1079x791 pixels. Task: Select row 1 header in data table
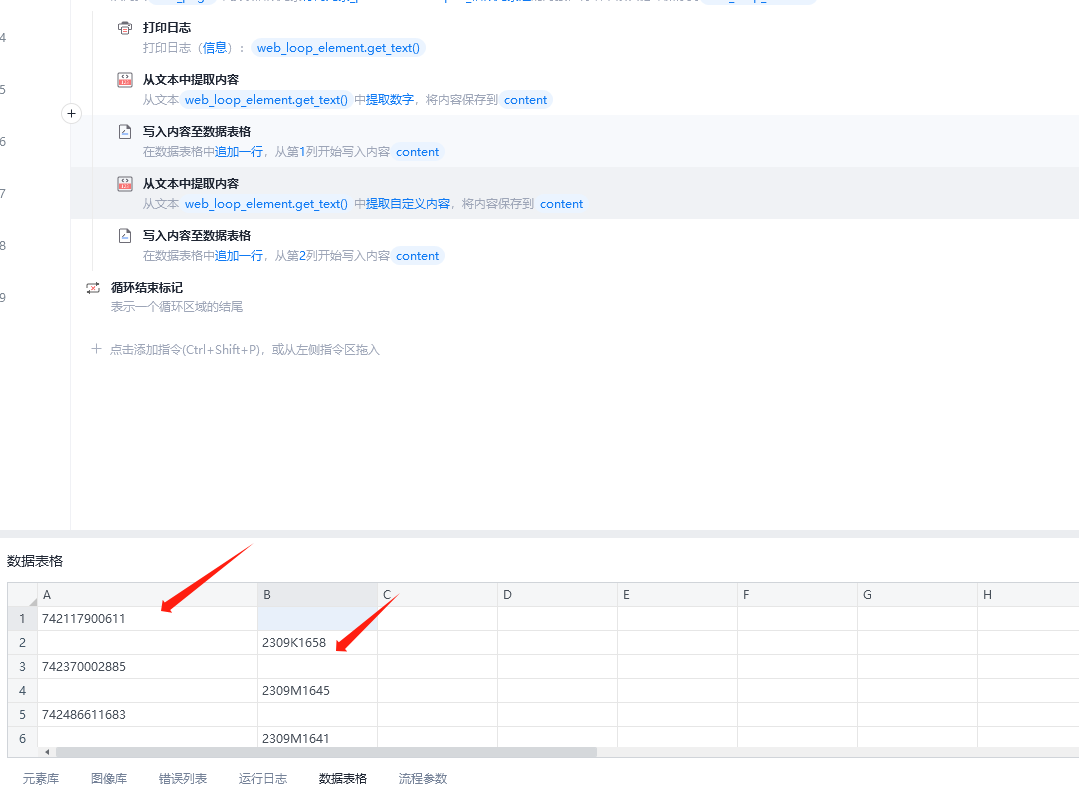(23, 618)
